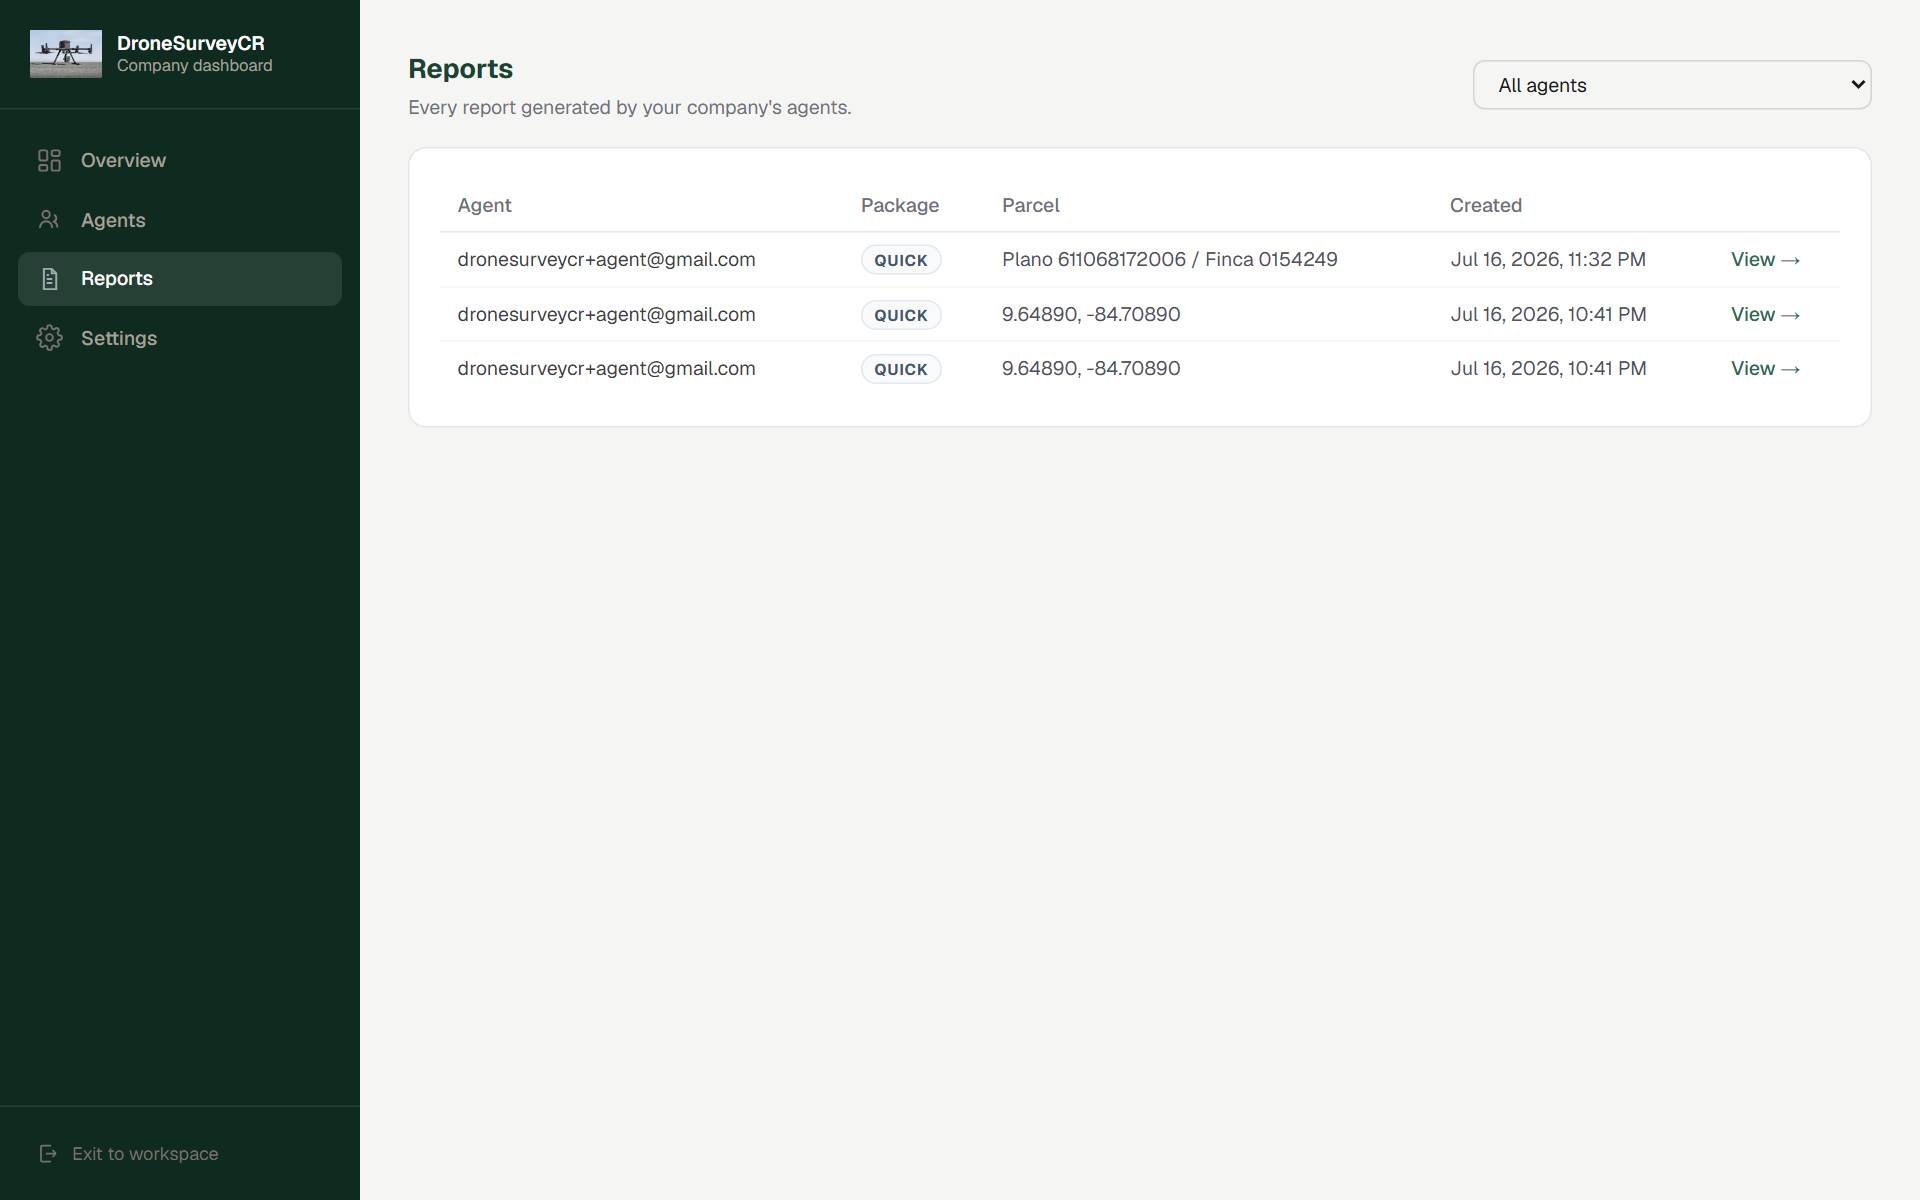Click the date Jul 16, 2026, 11:32 PM
The height and width of the screenshot is (1200, 1920).
pyautogui.click(x=1548, y=260)
